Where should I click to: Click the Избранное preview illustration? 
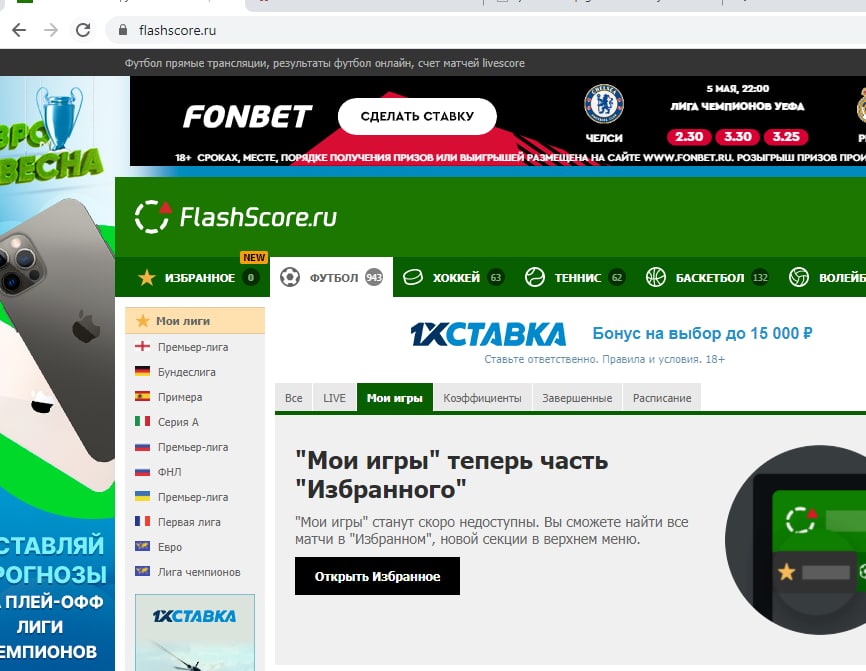click(795, 540)
